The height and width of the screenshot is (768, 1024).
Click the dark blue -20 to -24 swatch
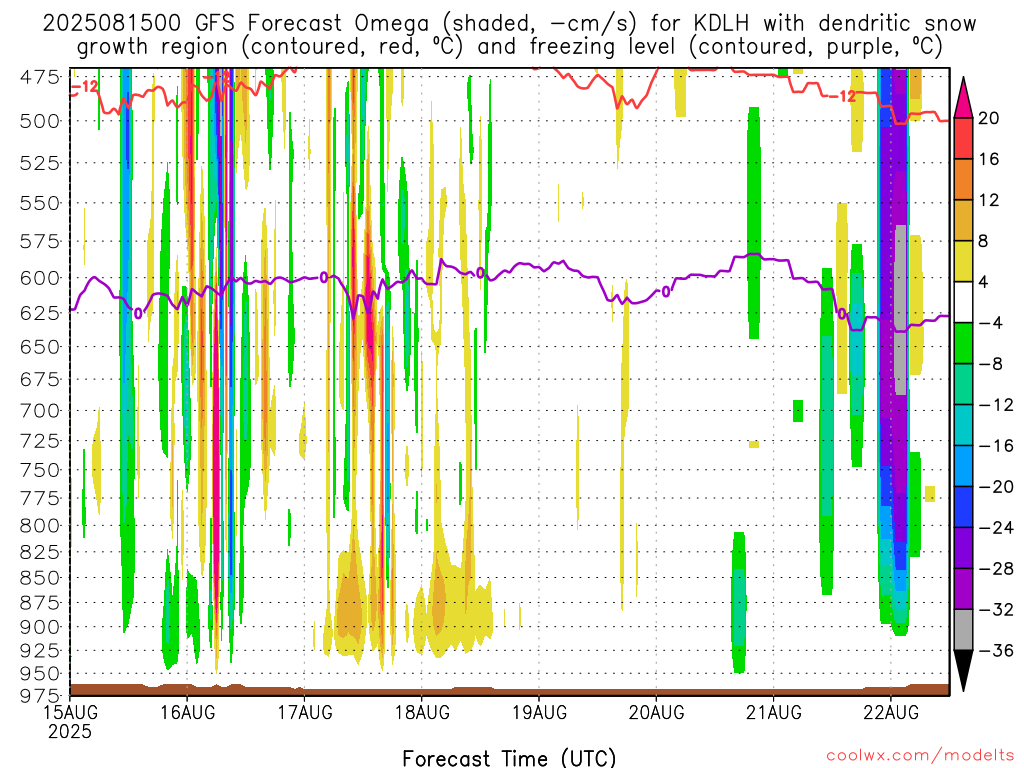tap(963, 507)
